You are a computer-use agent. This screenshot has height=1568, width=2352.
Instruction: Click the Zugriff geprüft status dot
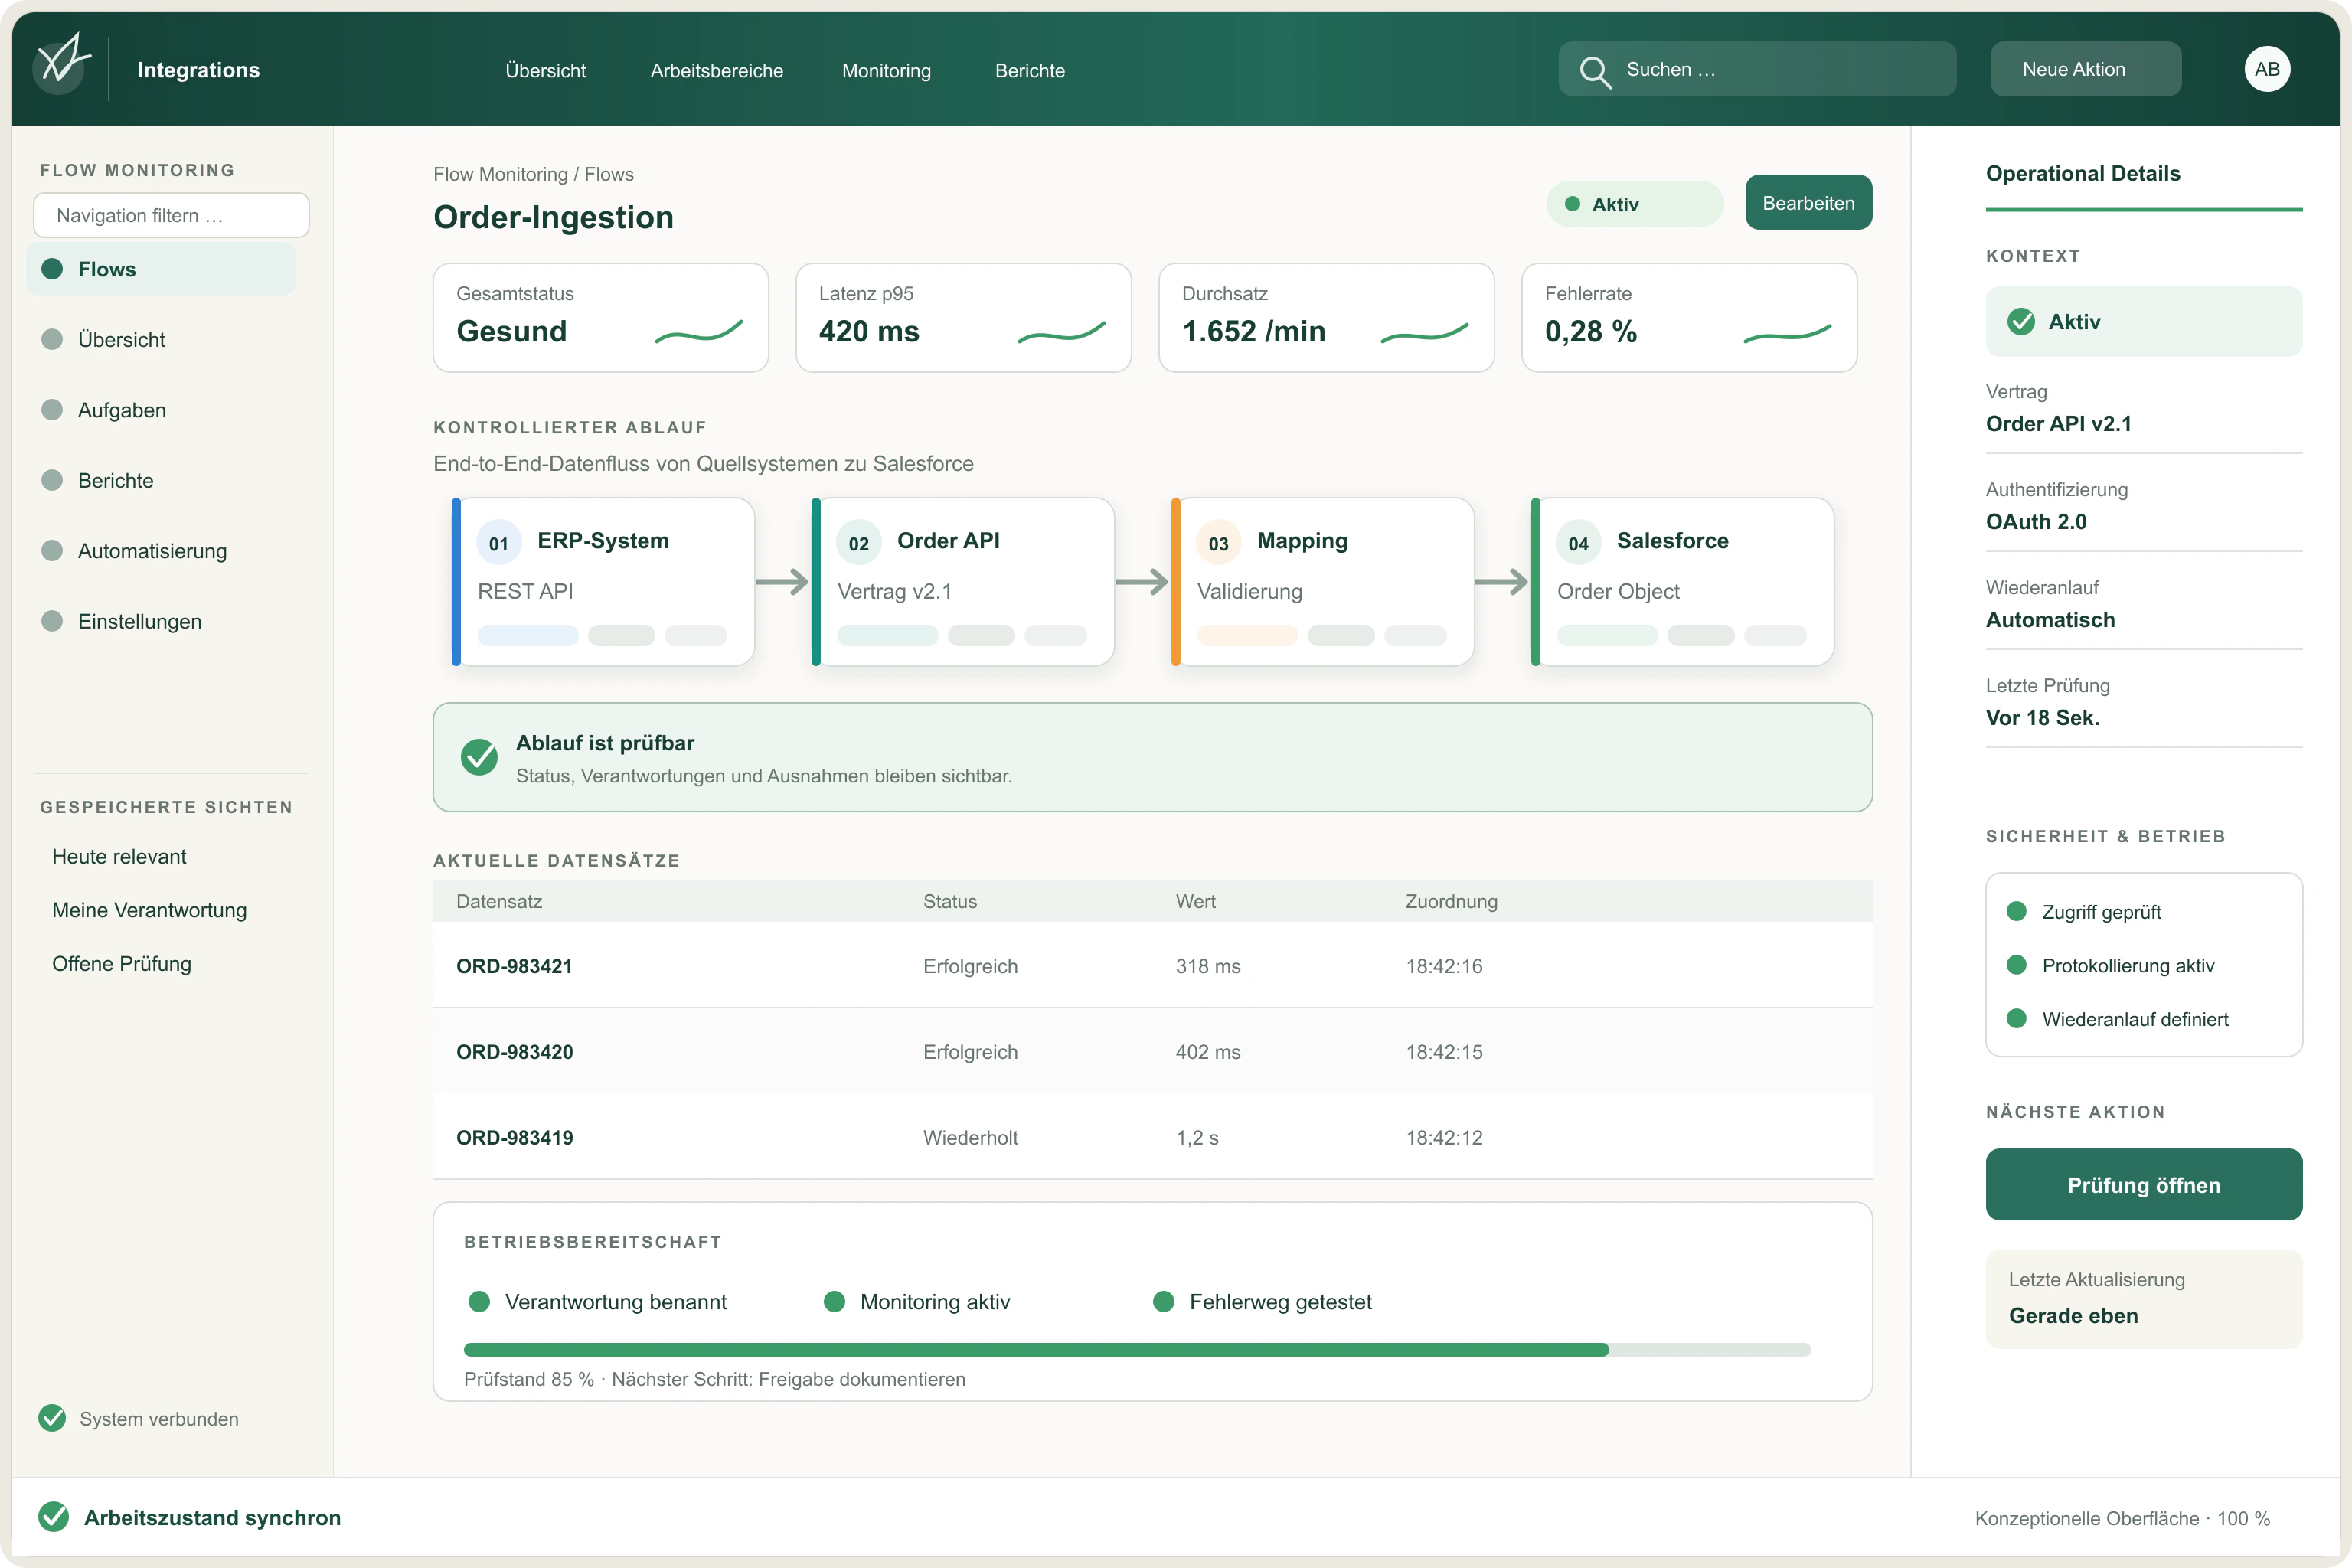2017,911
